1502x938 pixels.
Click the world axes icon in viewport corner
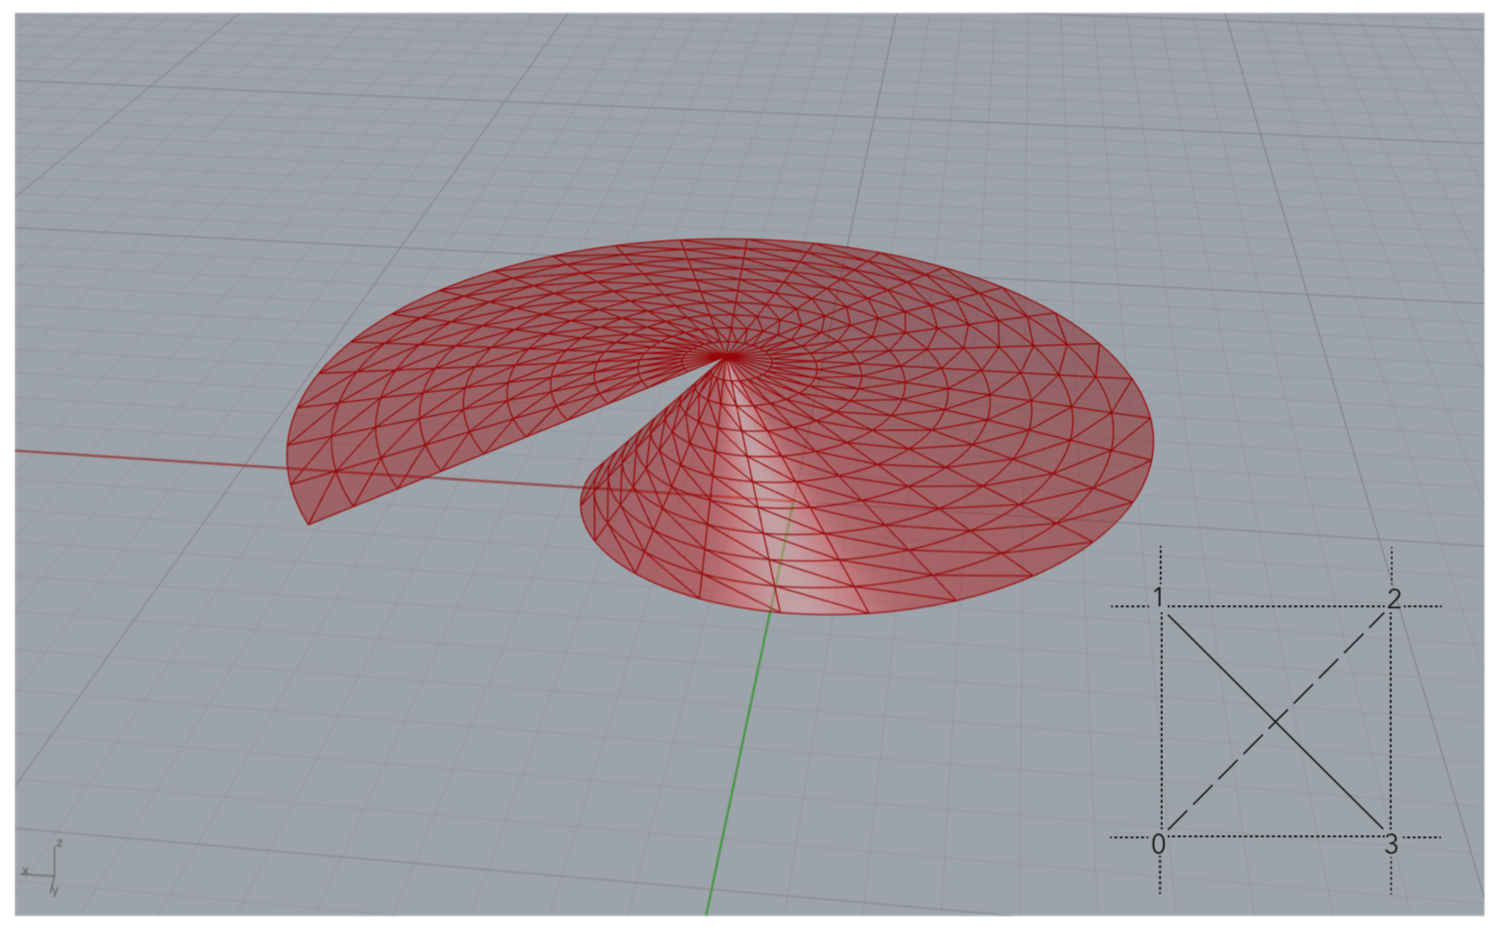point(42,868)
